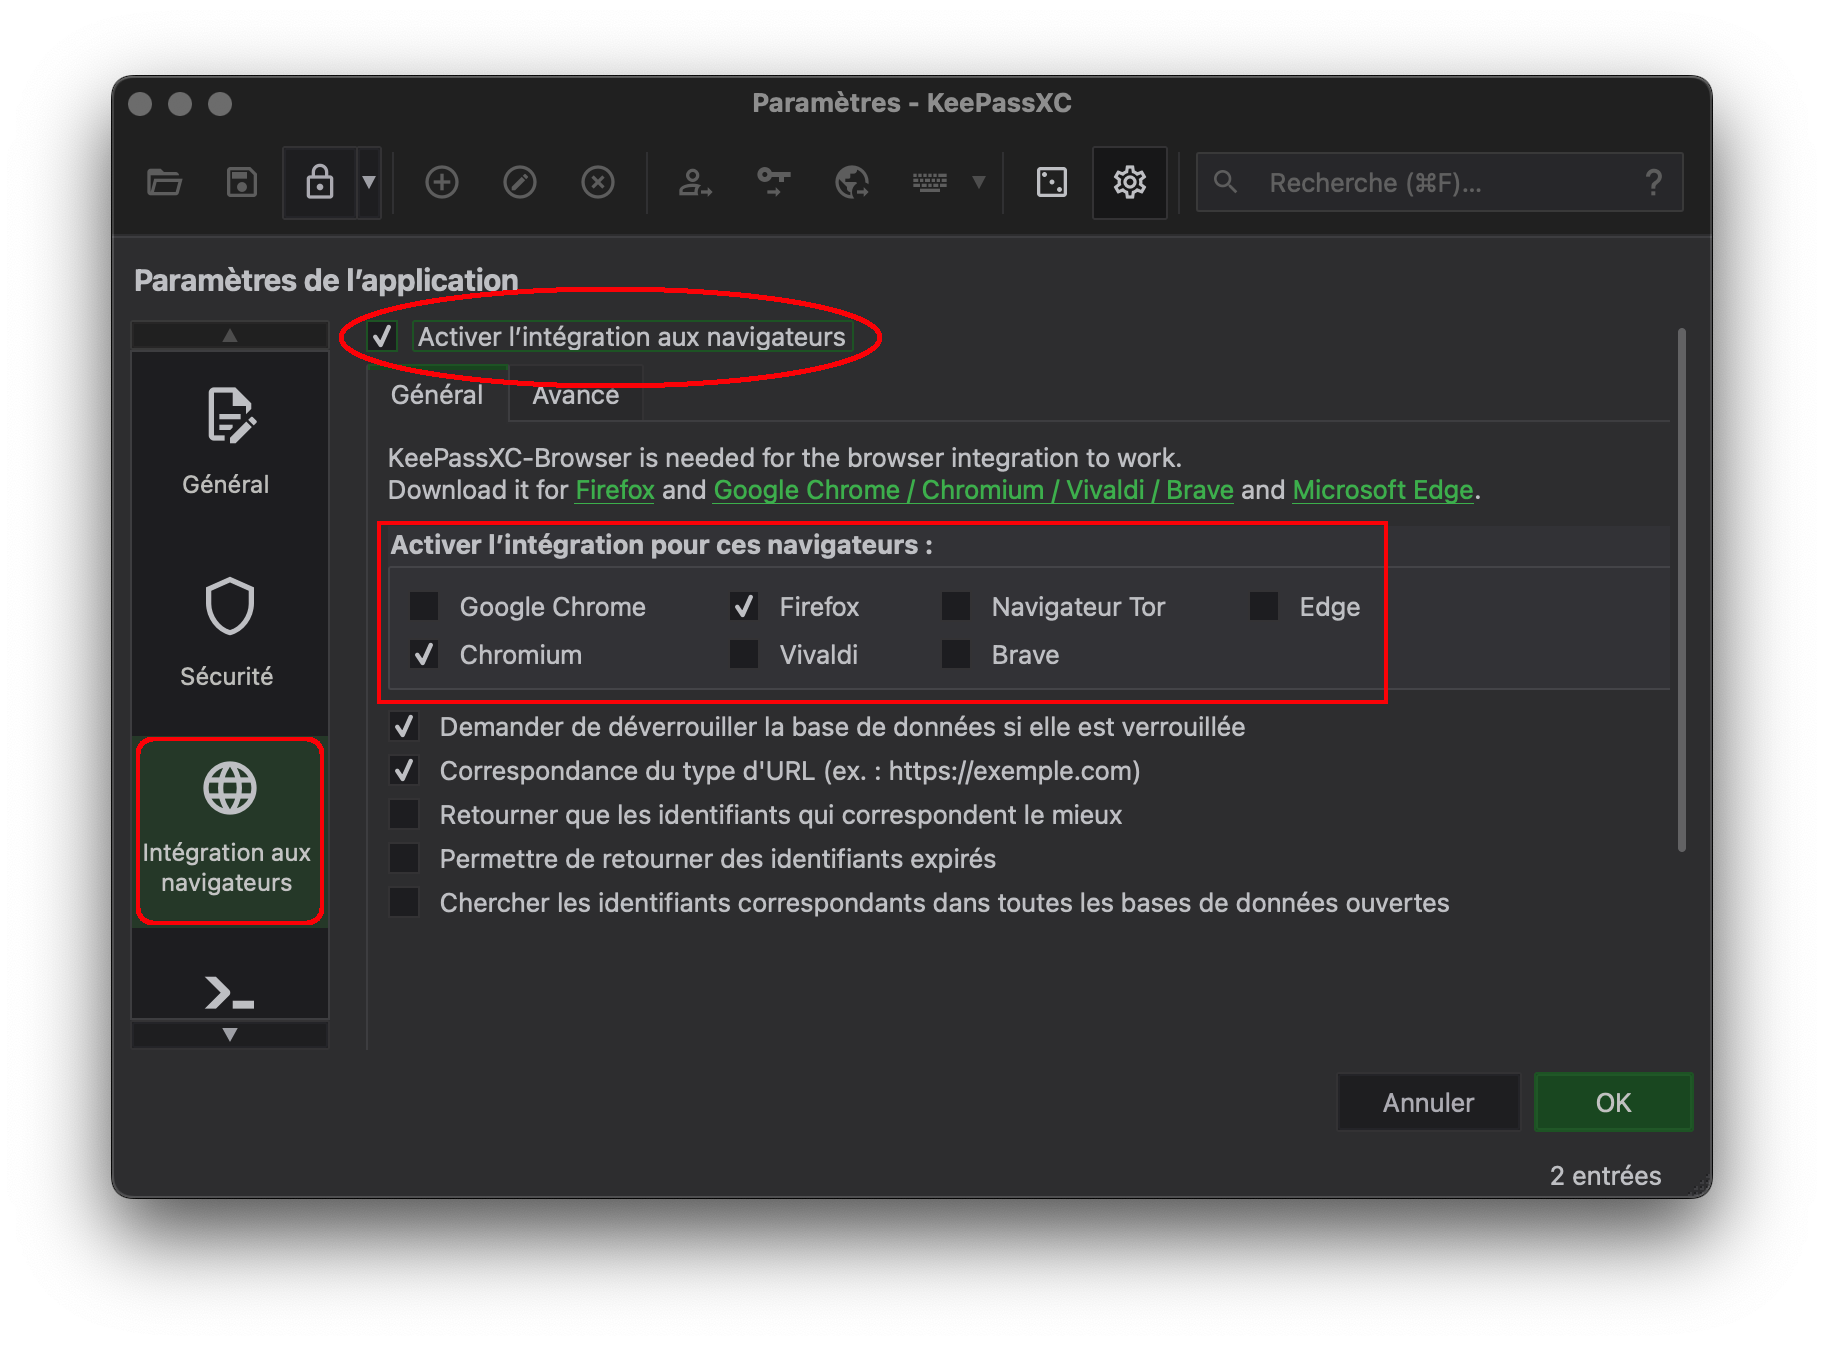
Task: Click the sidebar scroll up arrow
Action: (229, 335)
